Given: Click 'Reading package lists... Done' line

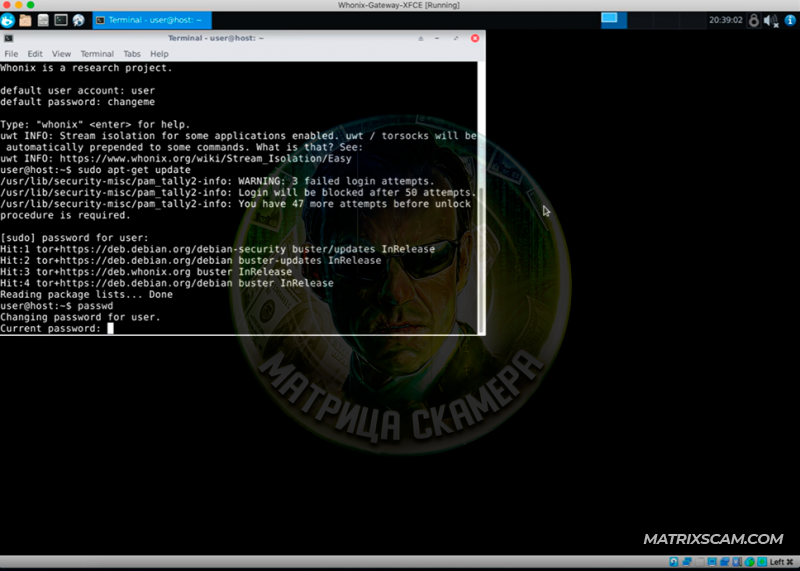Looking at the screenshot, I should tap(86, 294).
